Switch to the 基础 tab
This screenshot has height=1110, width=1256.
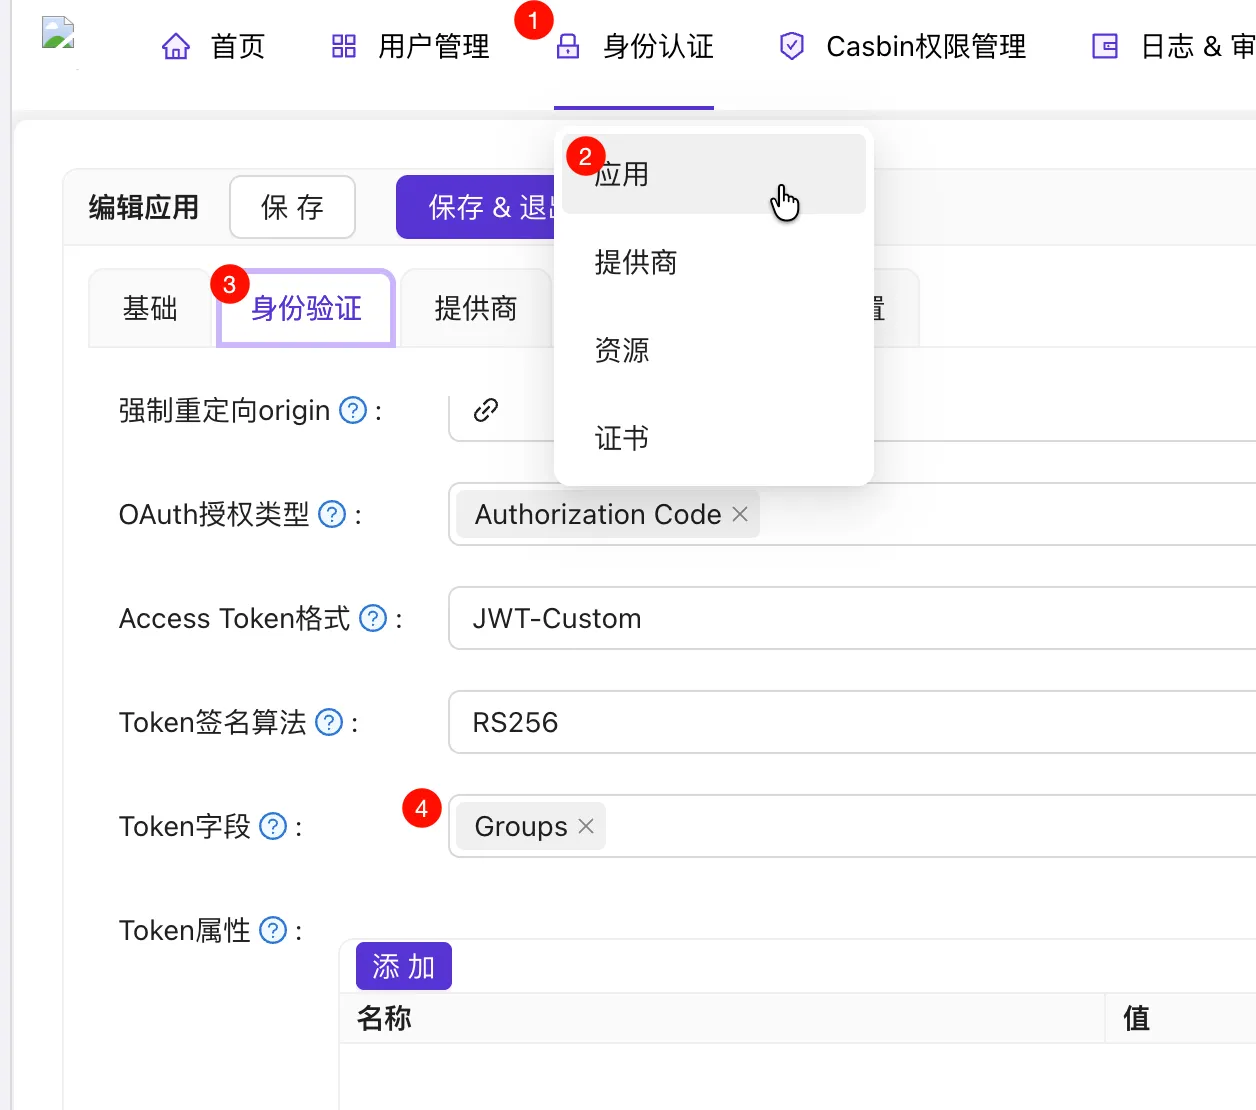click(x=150, y=308)
